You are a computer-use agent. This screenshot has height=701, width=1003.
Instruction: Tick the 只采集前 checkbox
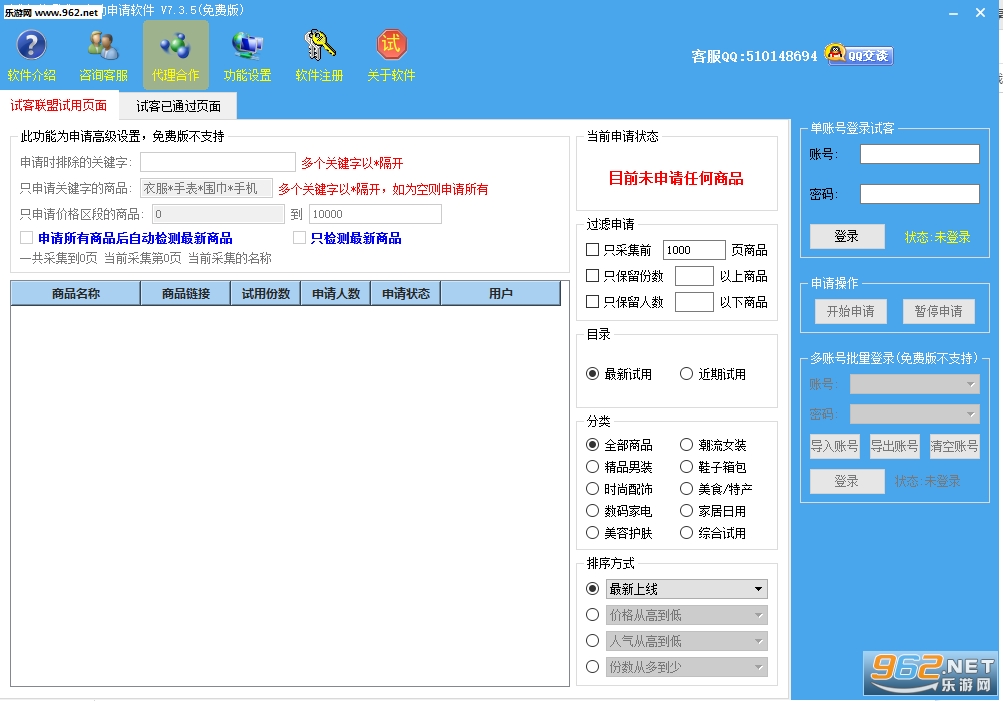(x=592, y=250)
